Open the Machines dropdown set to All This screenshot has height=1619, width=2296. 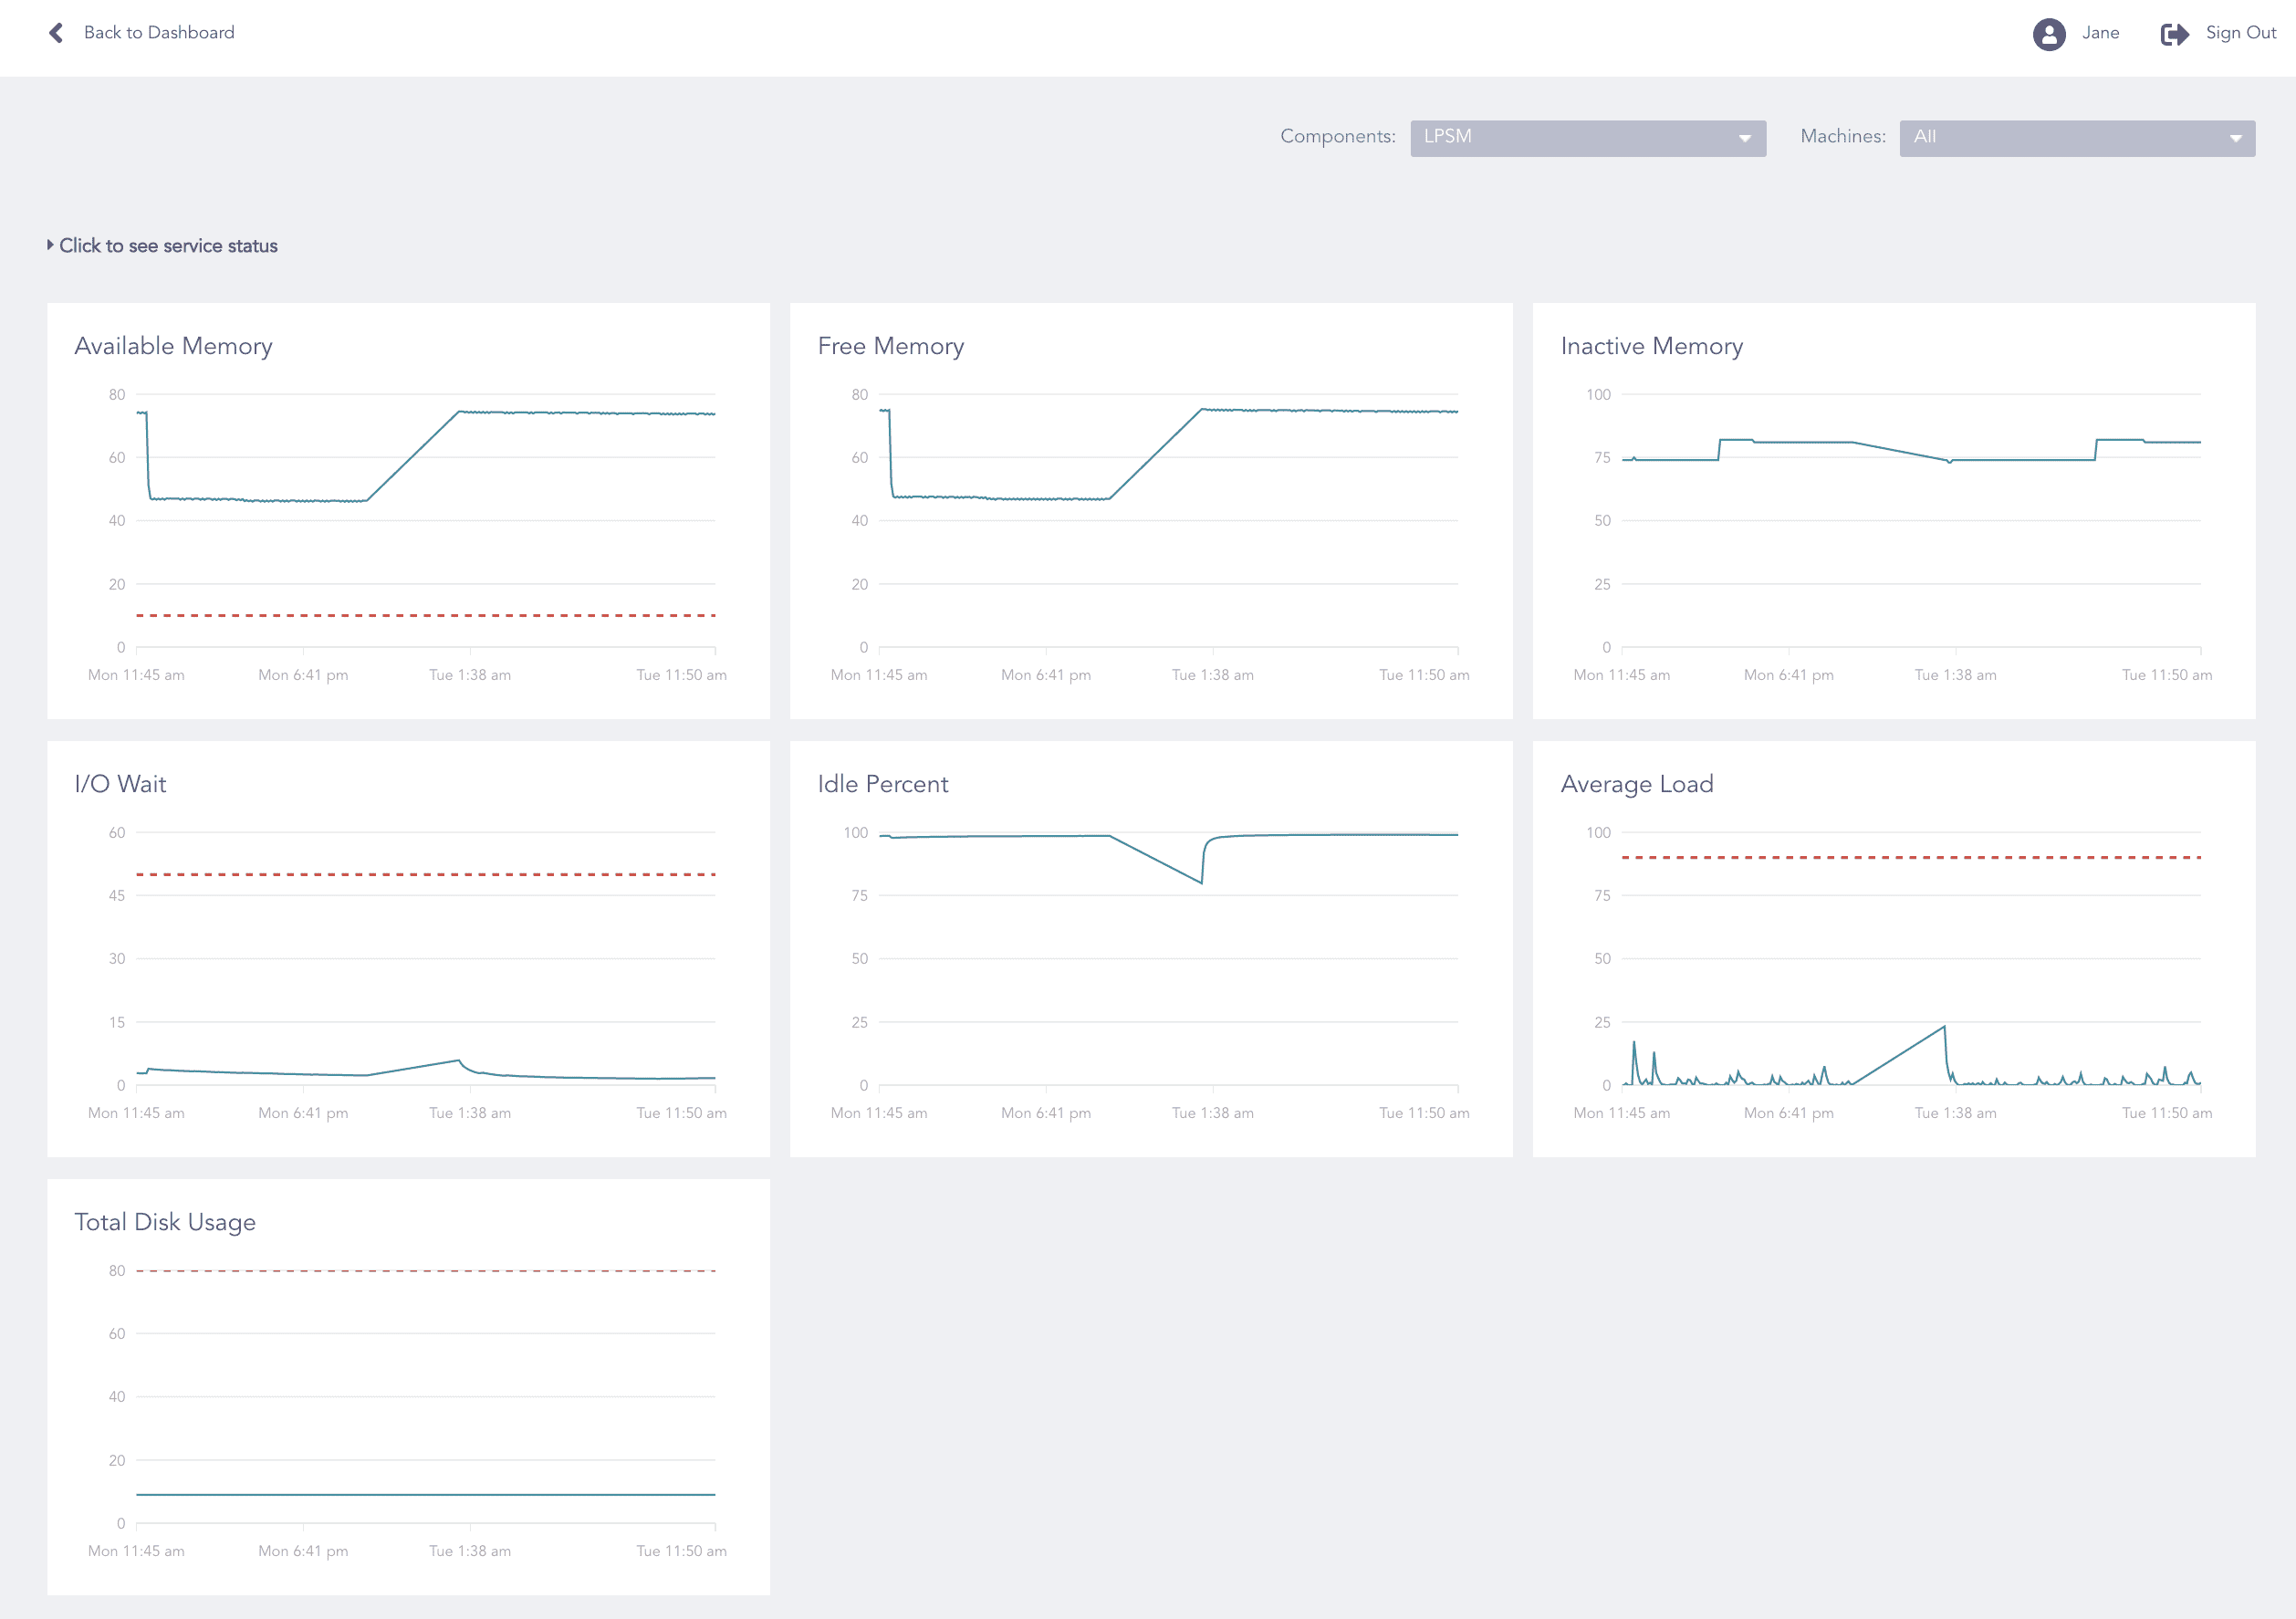pyautogui.click(x=2075, y=137)
